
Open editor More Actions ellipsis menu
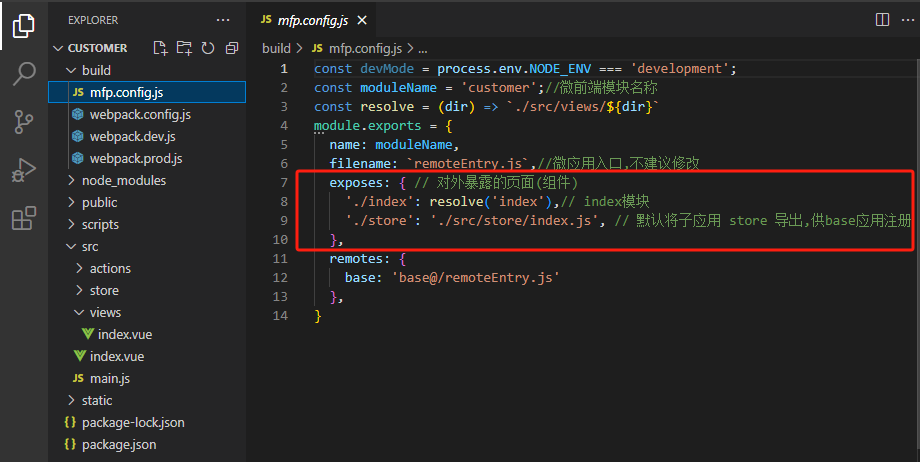(905, 20)
